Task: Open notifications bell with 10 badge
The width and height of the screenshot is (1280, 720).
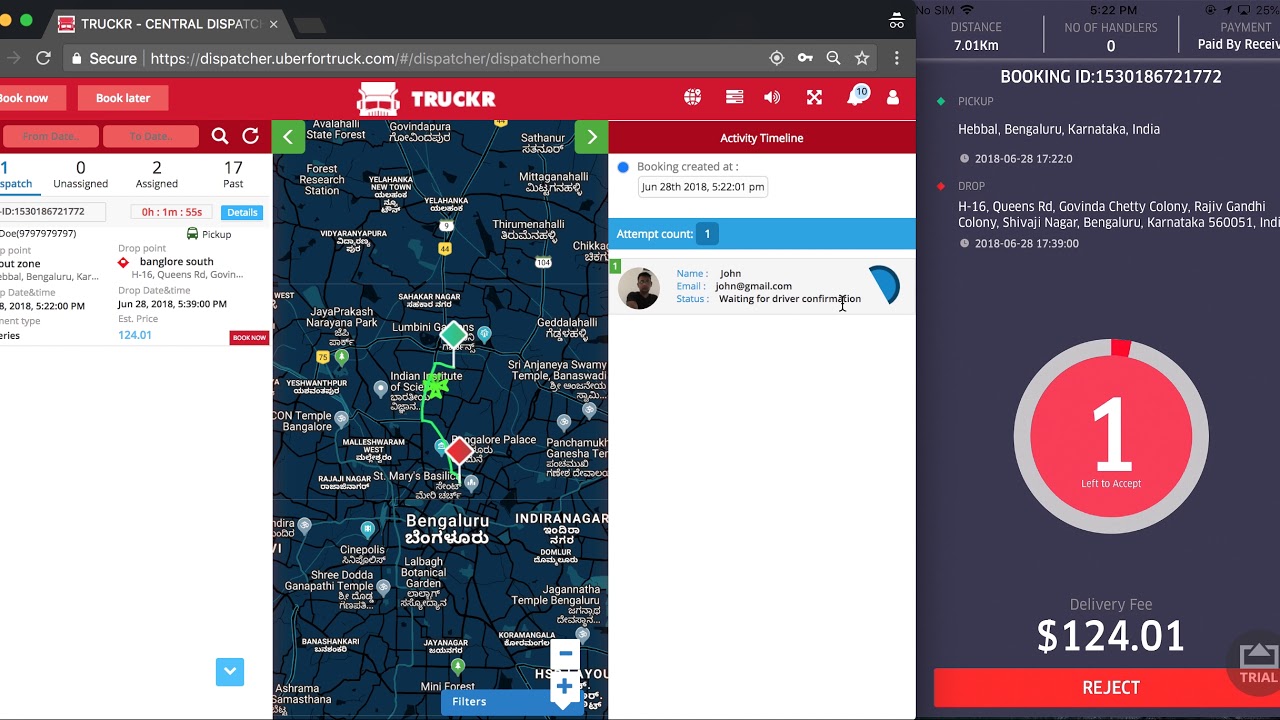Action: click(x=857, y=96)
